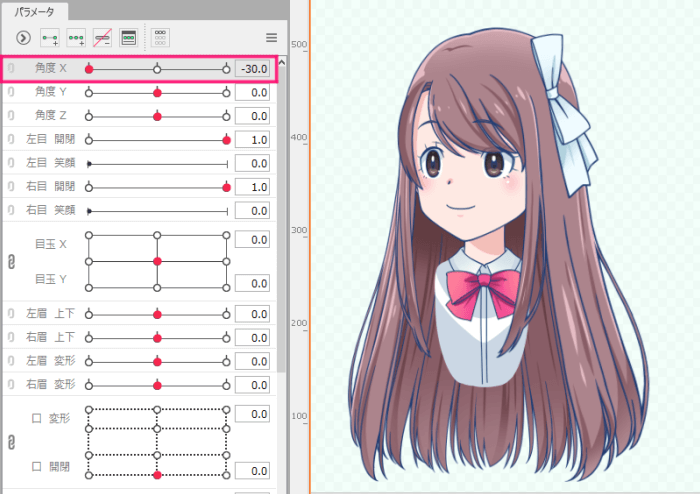Click the 左目 開閉 value field showing 1.0
The image size is (700, 494).
253,140
